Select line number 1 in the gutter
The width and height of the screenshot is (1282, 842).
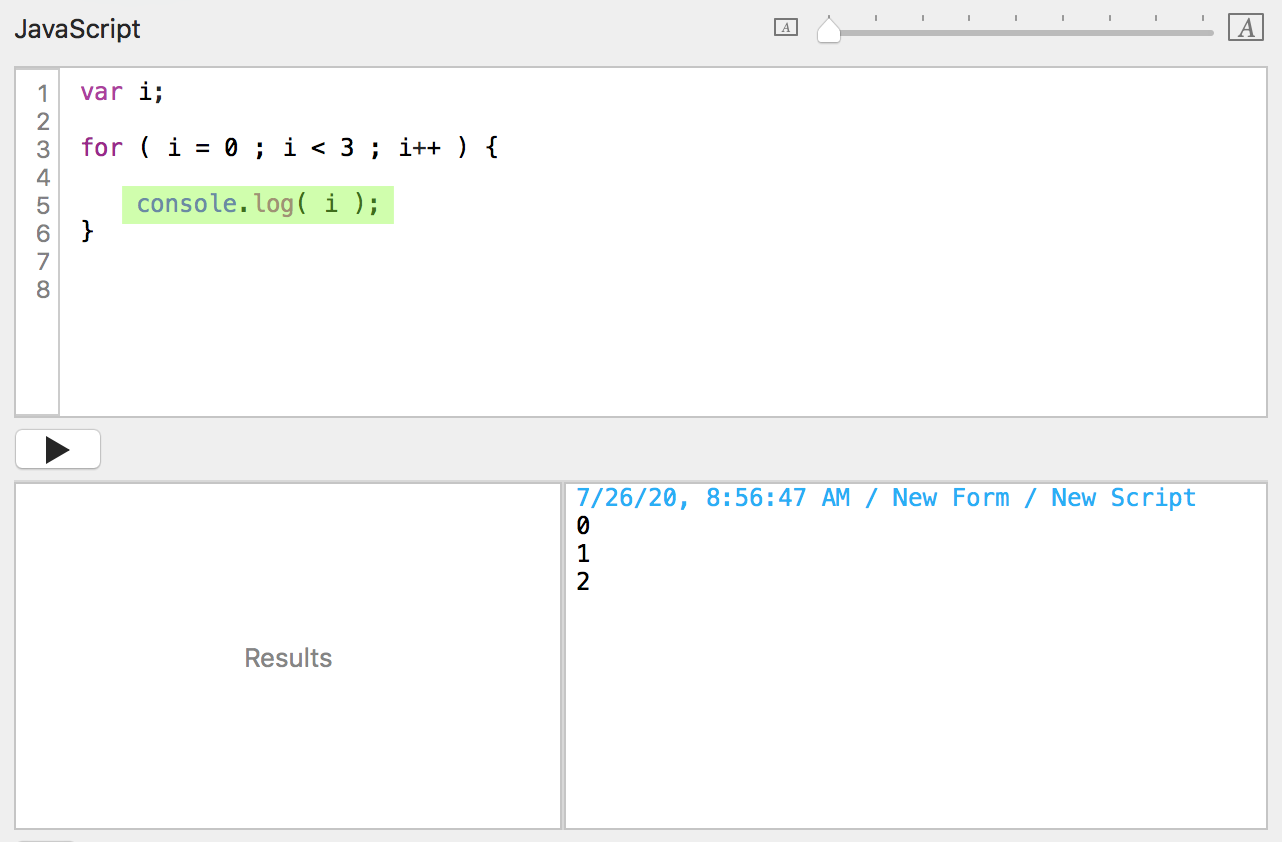point(43,94)
